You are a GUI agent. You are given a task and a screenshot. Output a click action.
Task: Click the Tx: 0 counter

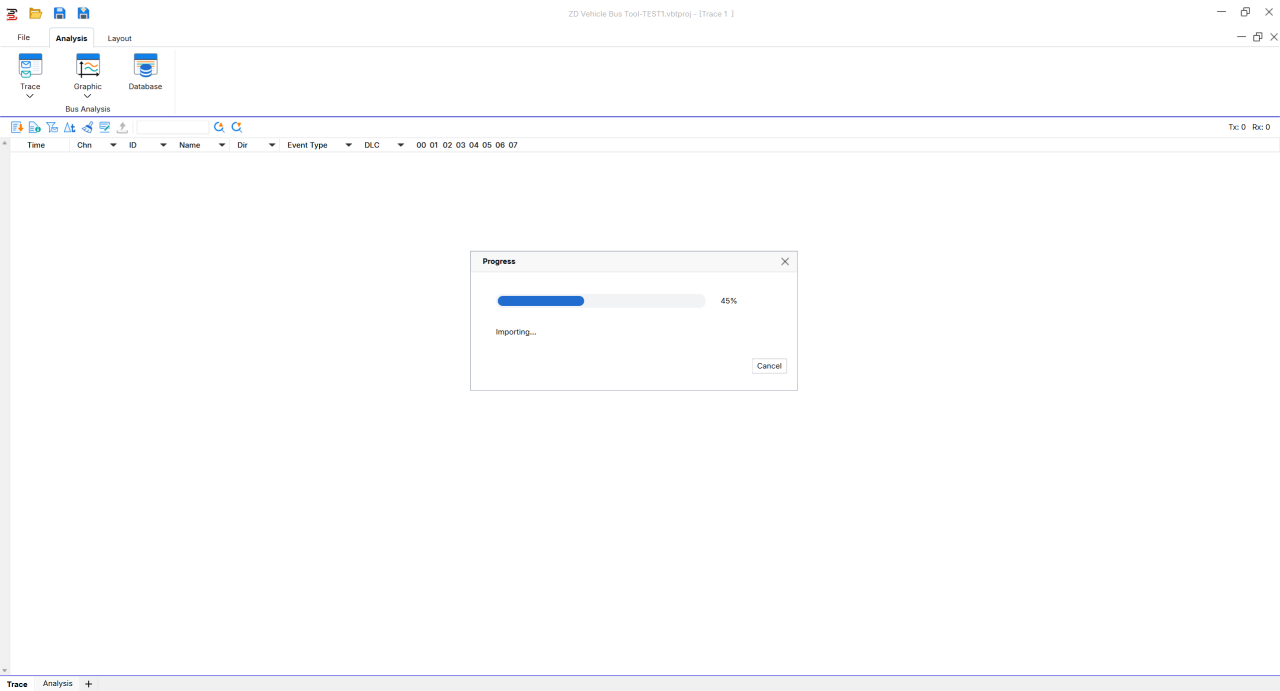1237,127
